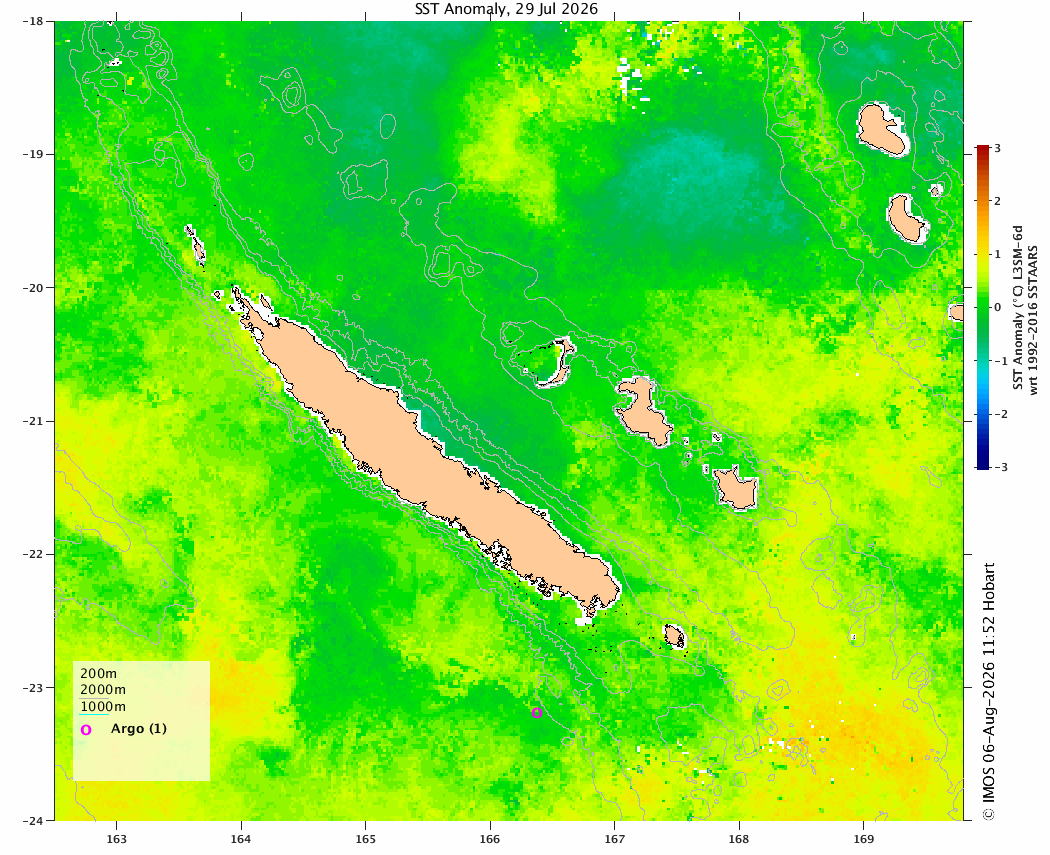Screen dimensions: 1050x855
Task: Click the Maré island southeast of Lifou
Action: [x=735, y=487]
